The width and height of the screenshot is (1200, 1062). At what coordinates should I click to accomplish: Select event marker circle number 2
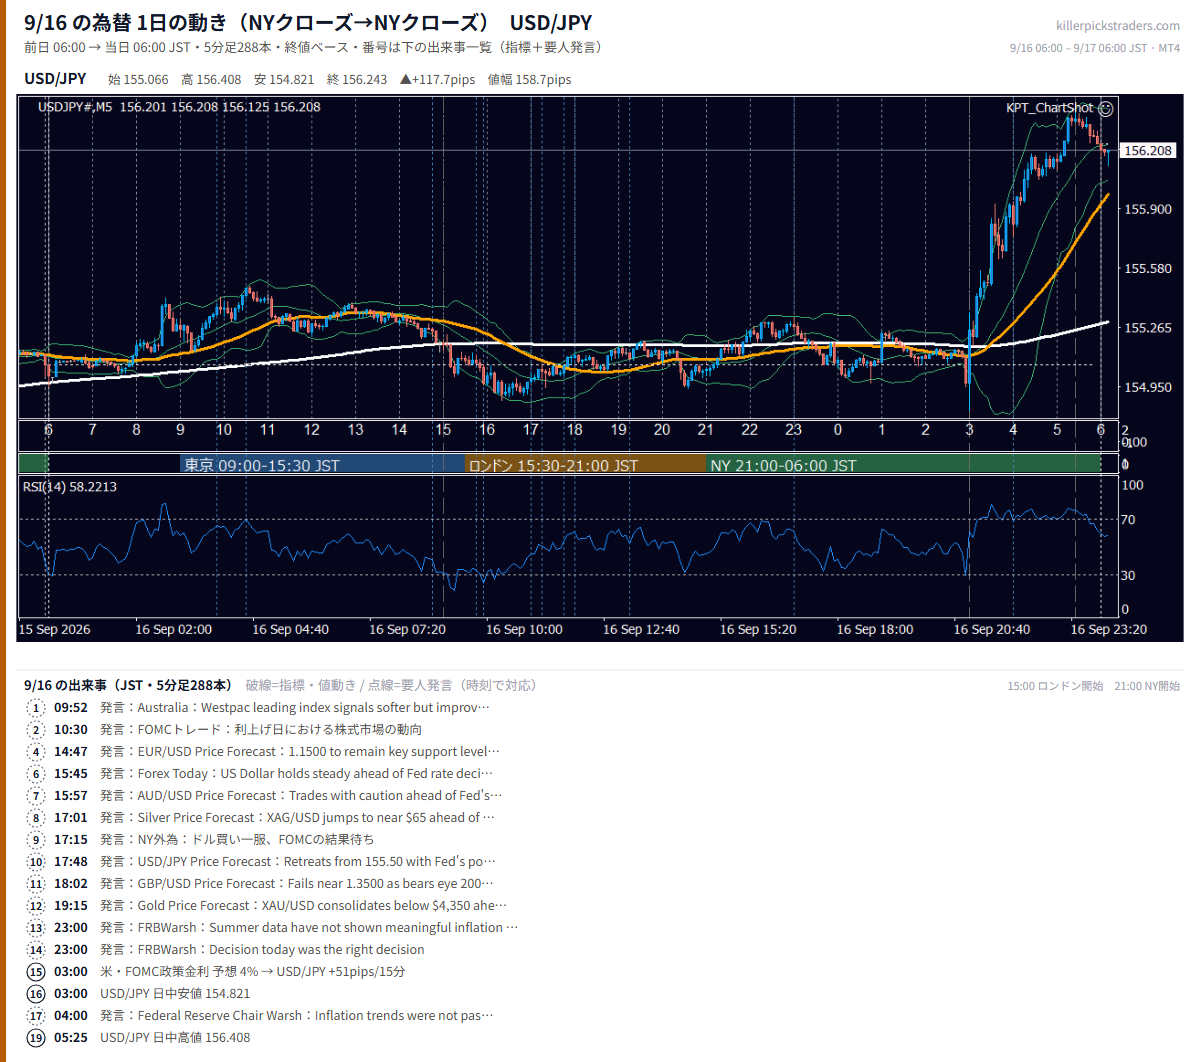pos(36,730)
